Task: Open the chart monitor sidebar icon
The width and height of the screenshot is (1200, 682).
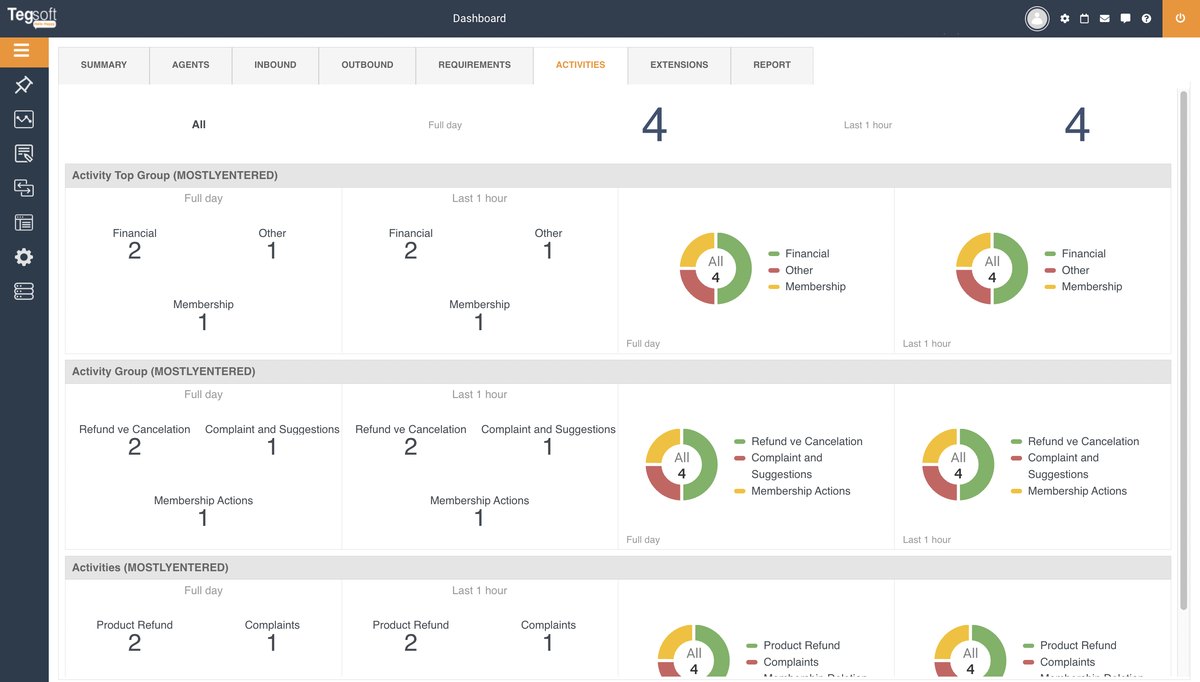Action: click(x=24, y=120)
